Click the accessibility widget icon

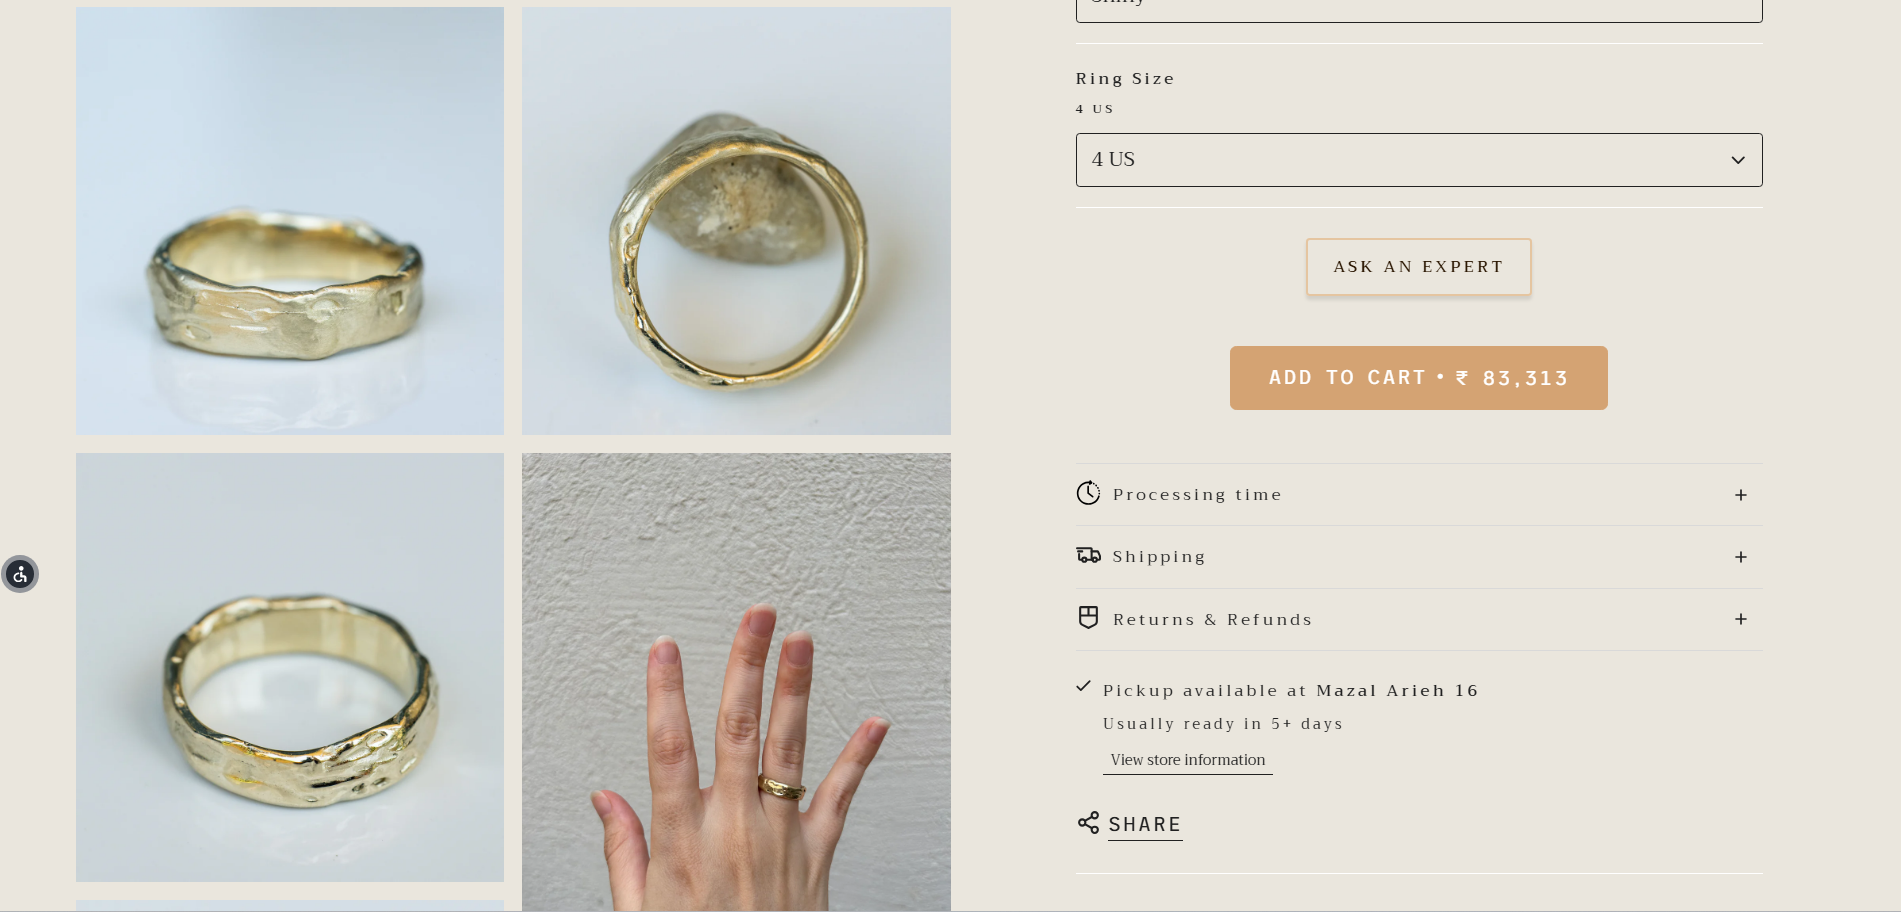20,574
